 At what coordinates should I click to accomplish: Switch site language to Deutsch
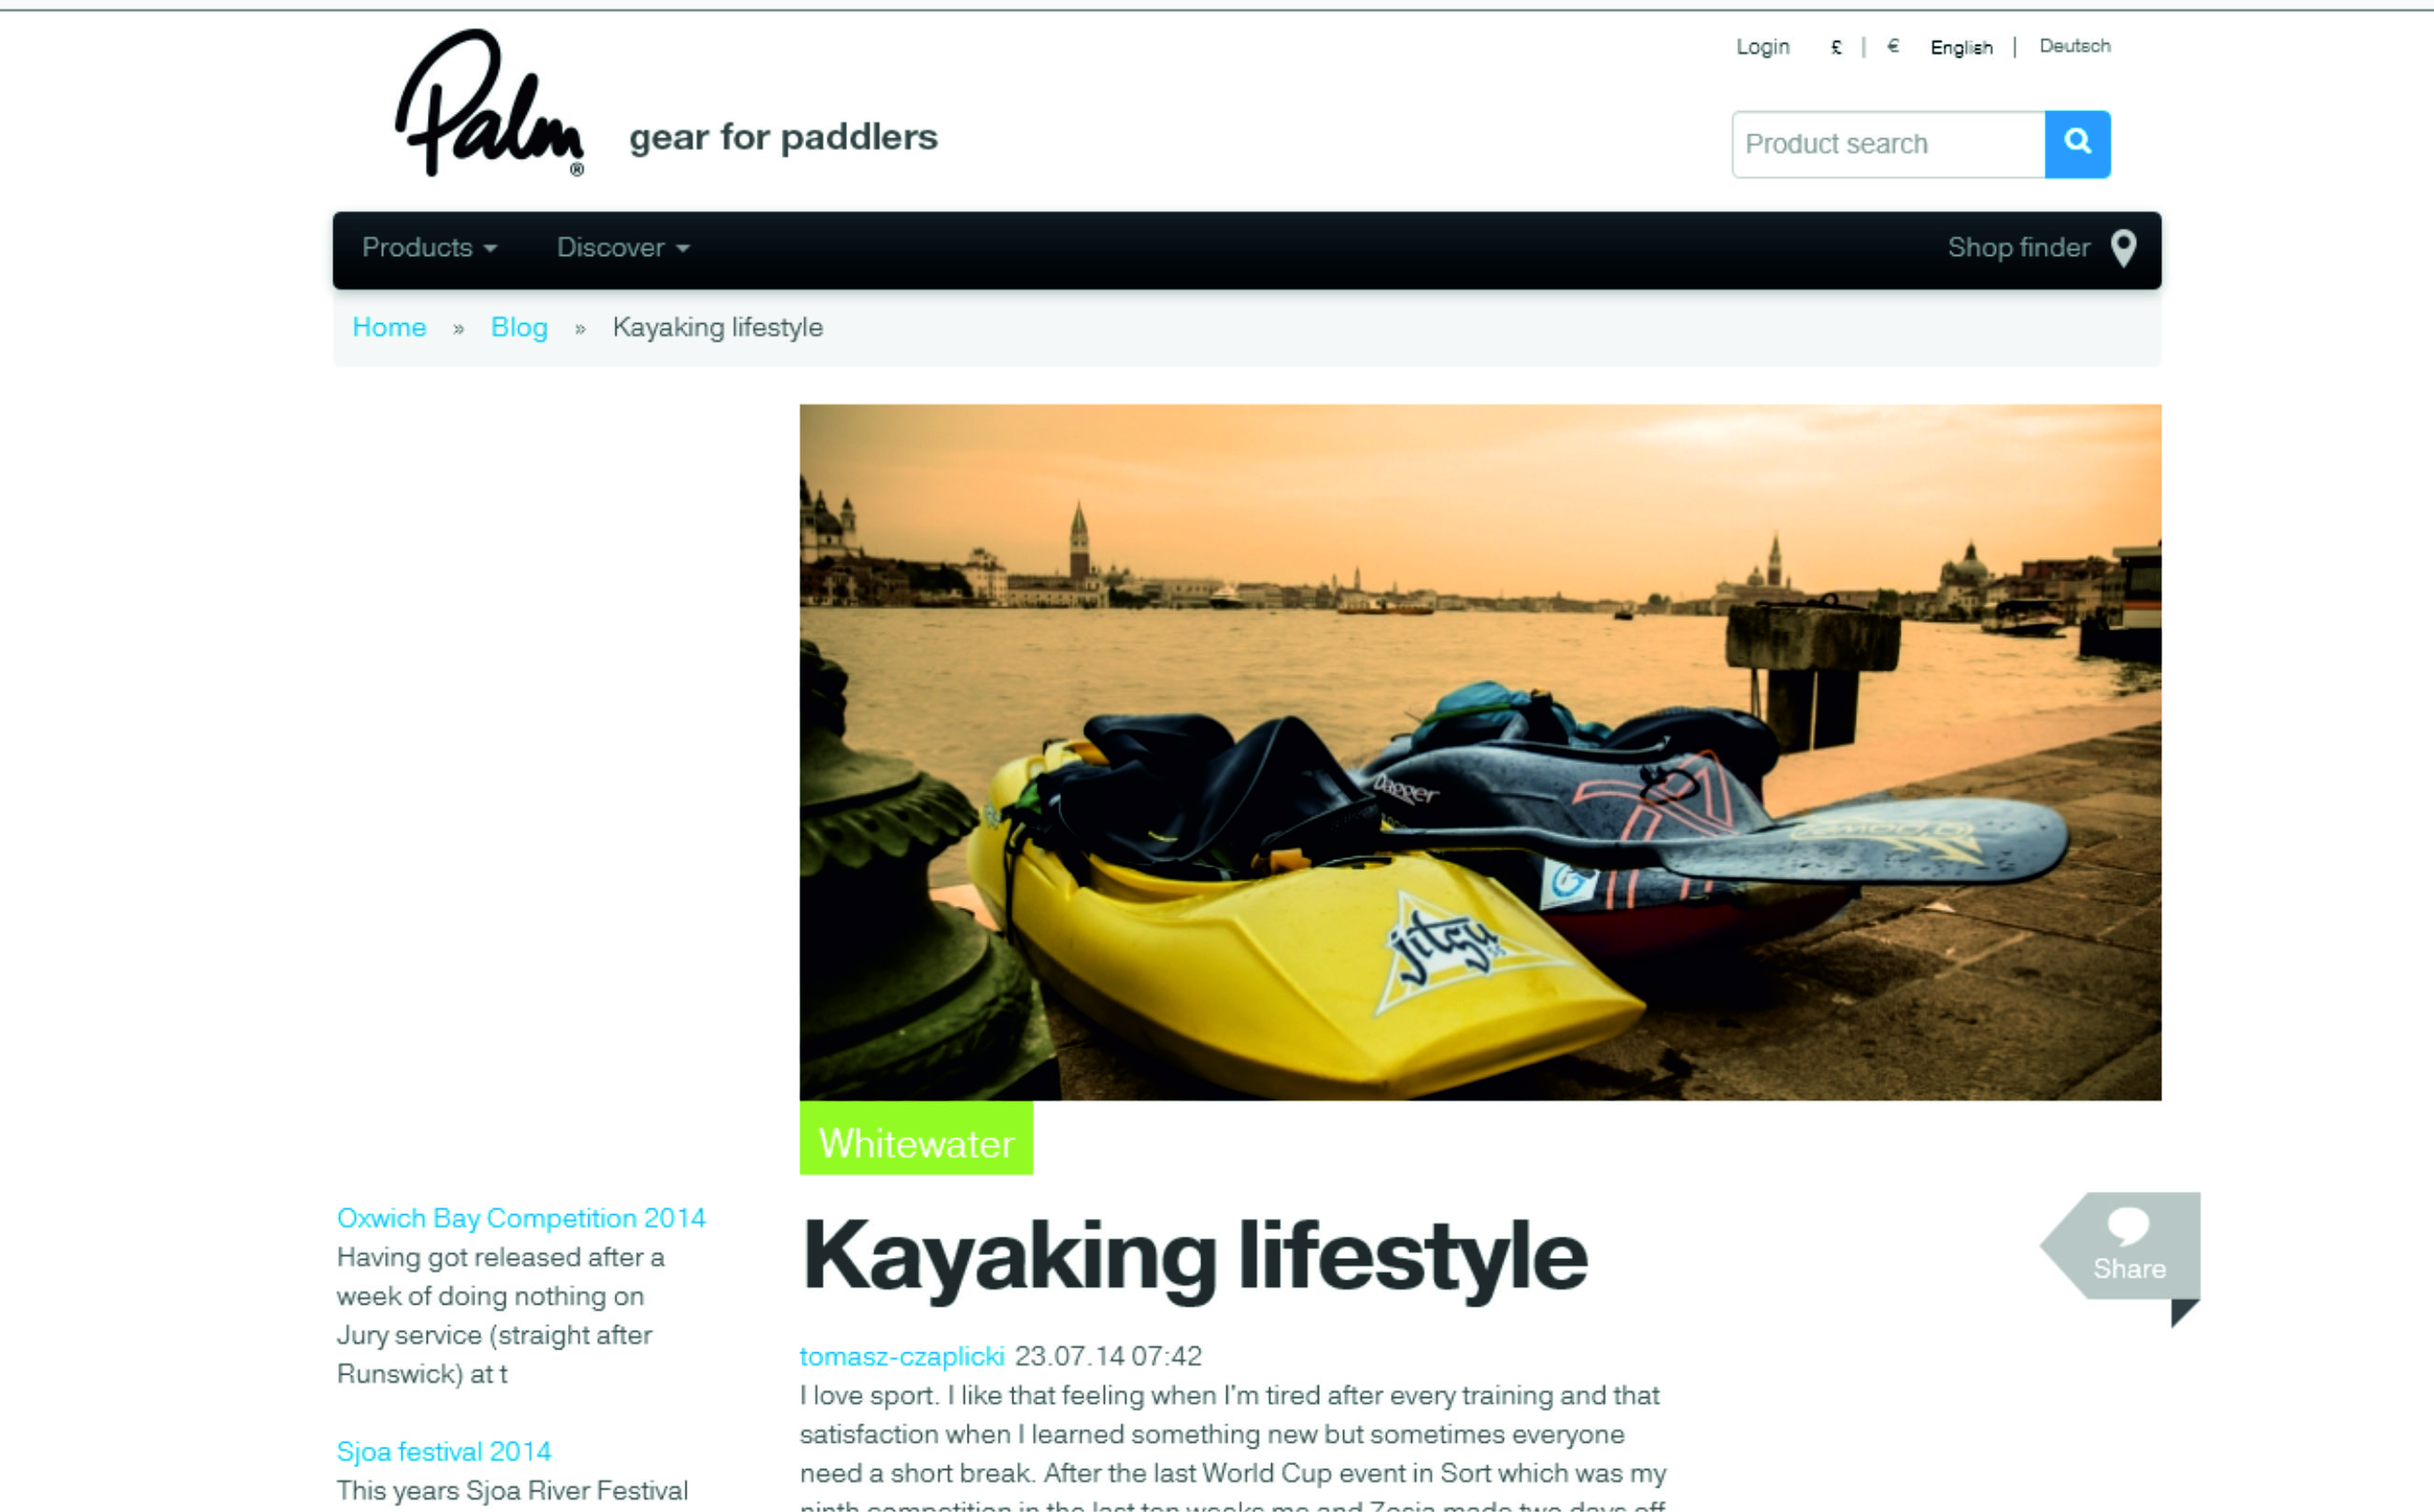[x=2075, y=46]
